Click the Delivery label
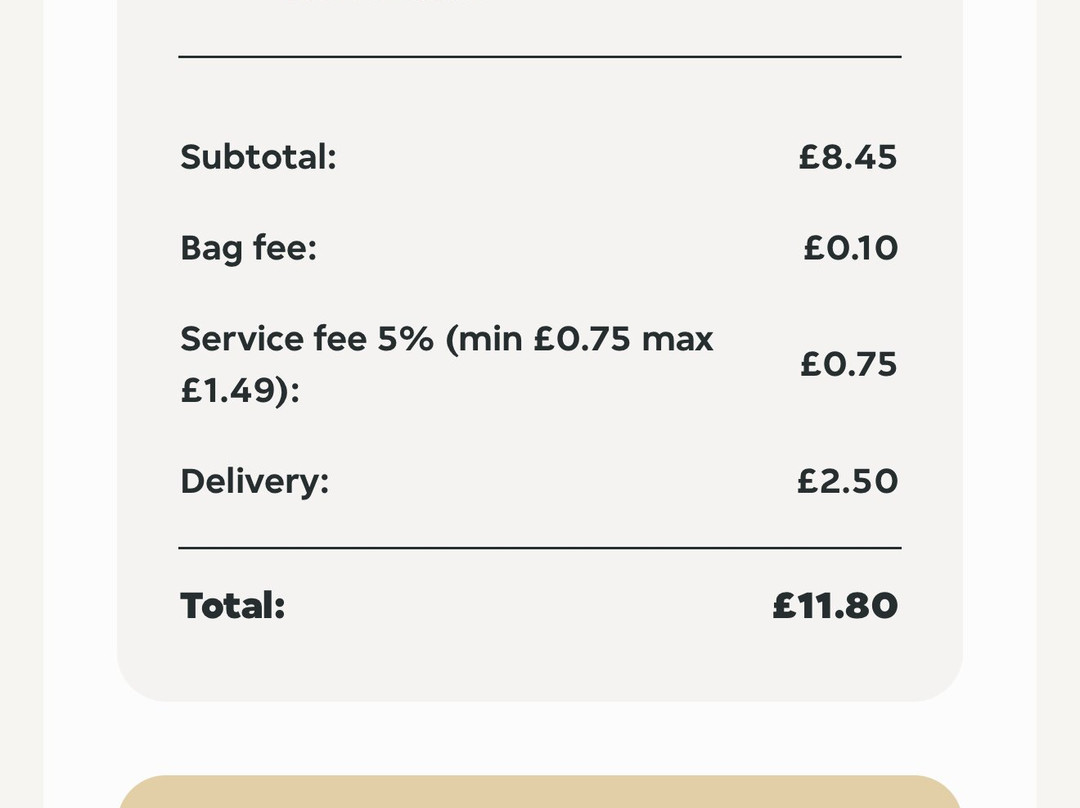The width and height of the screenshot is (1080, 808). [254, 481]
